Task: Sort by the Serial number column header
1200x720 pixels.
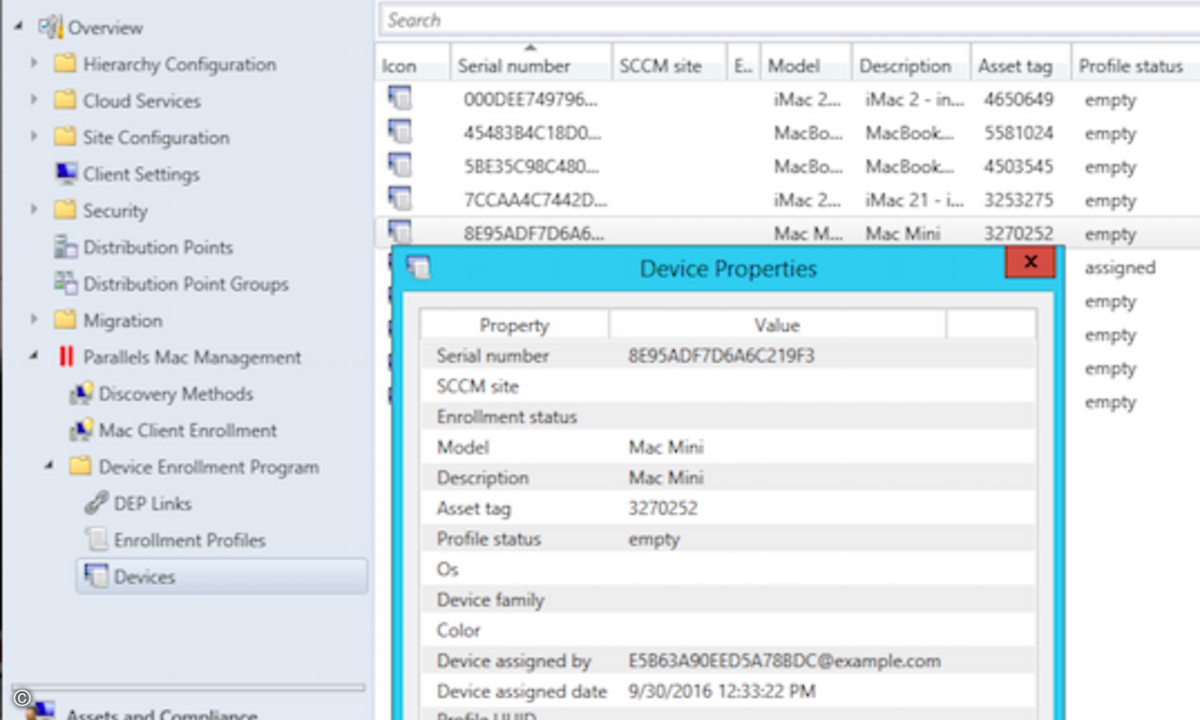Action: coord(531,66)
